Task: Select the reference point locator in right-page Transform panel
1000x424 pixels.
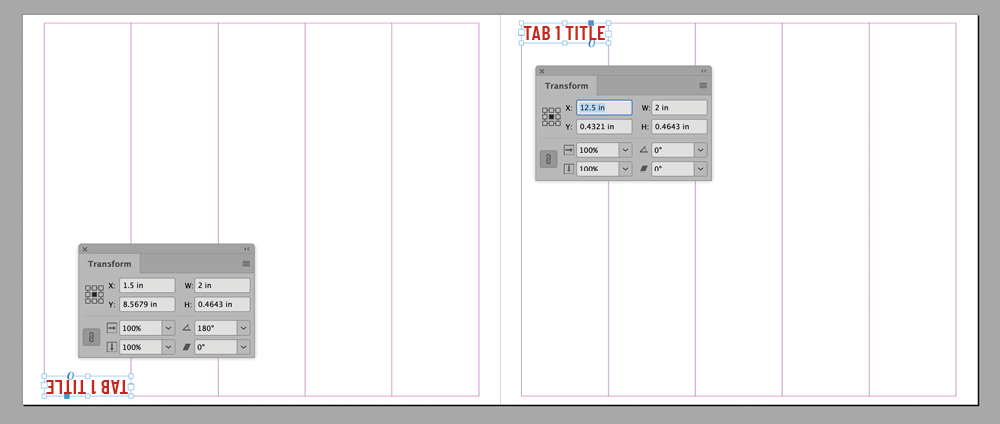Action: (x=552, y=117)
